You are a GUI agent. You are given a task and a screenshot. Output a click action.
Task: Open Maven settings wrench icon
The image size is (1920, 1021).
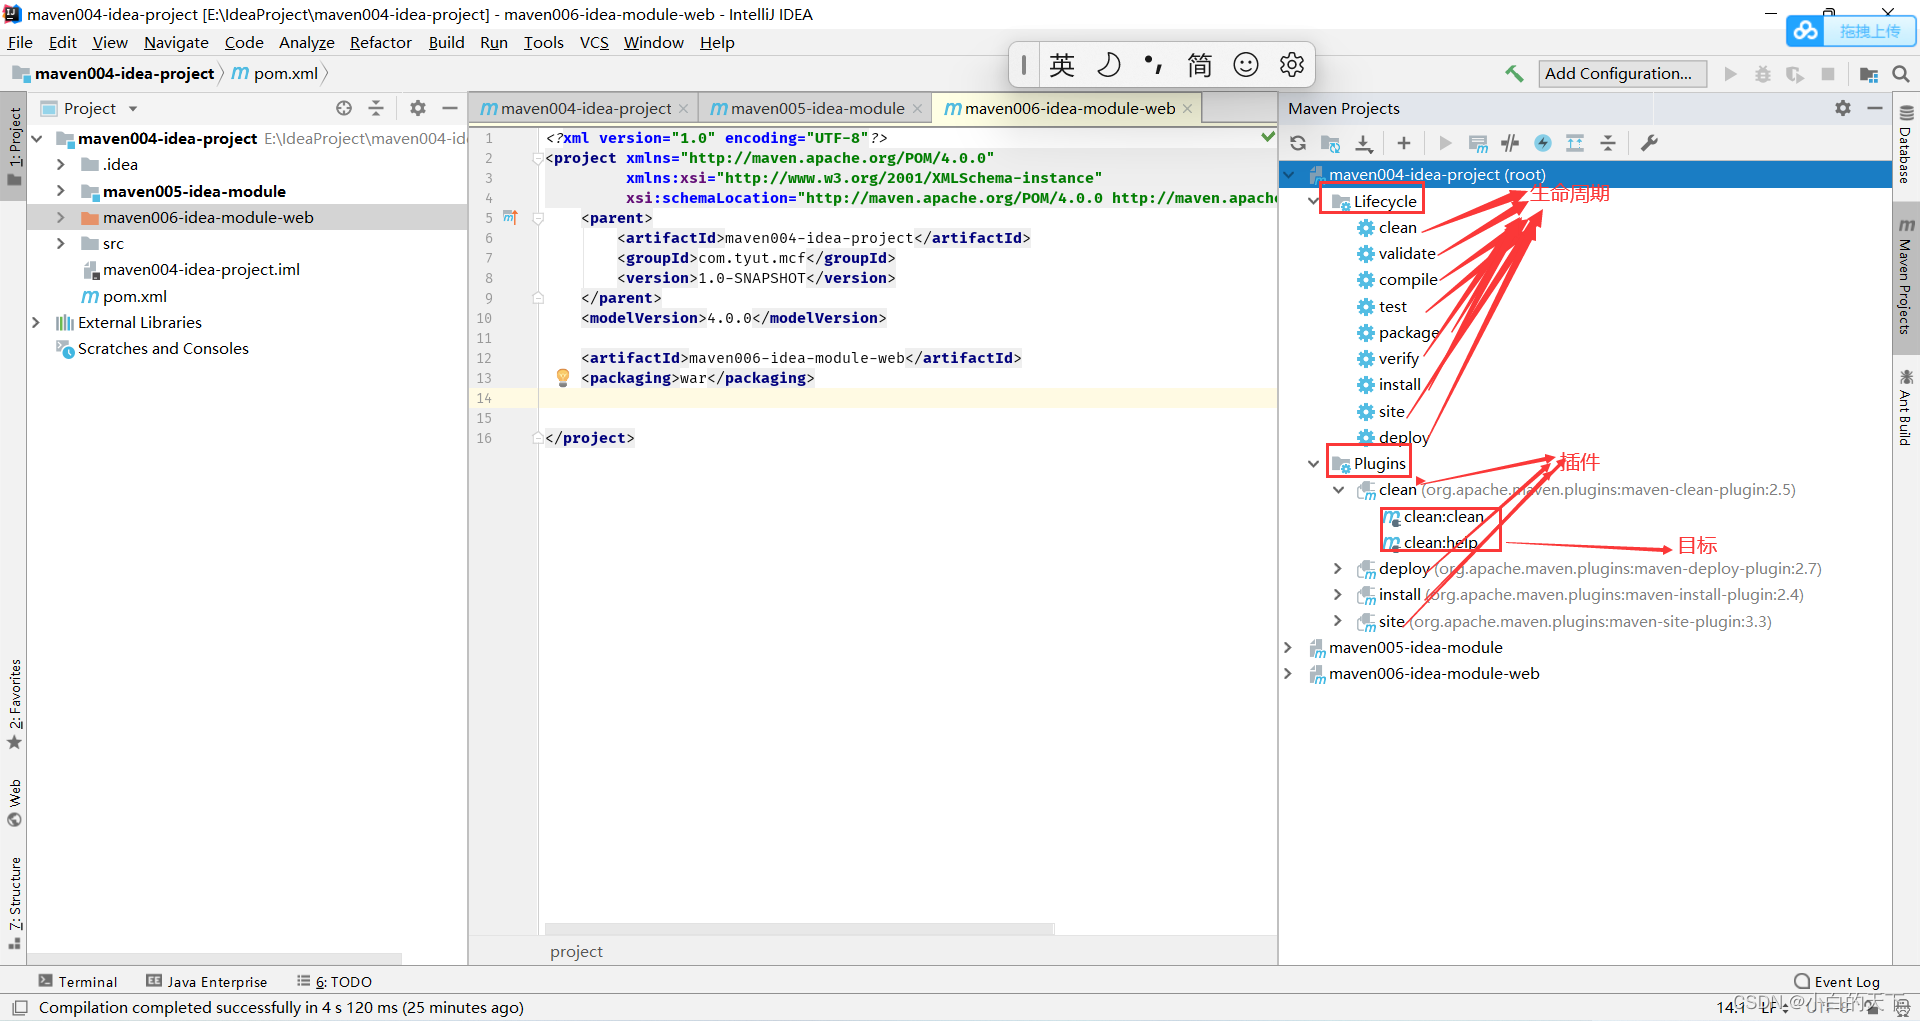pos(1649,143)
